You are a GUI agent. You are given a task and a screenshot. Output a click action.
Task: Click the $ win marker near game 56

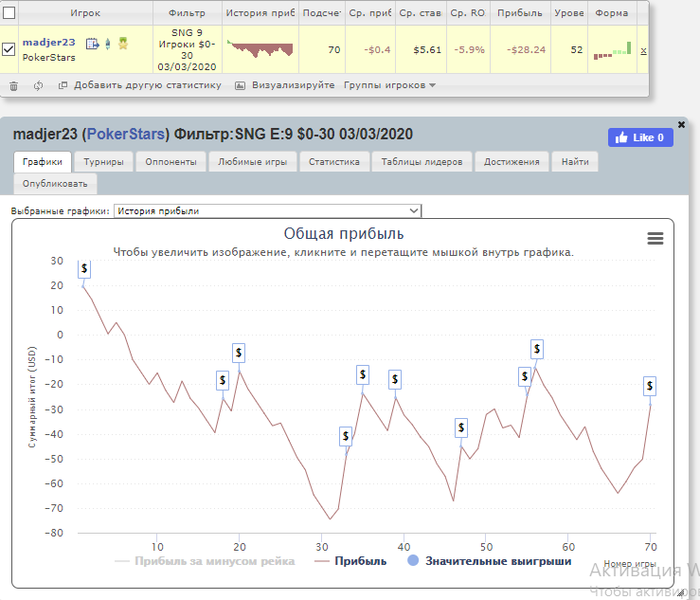[x=537, y=350]
